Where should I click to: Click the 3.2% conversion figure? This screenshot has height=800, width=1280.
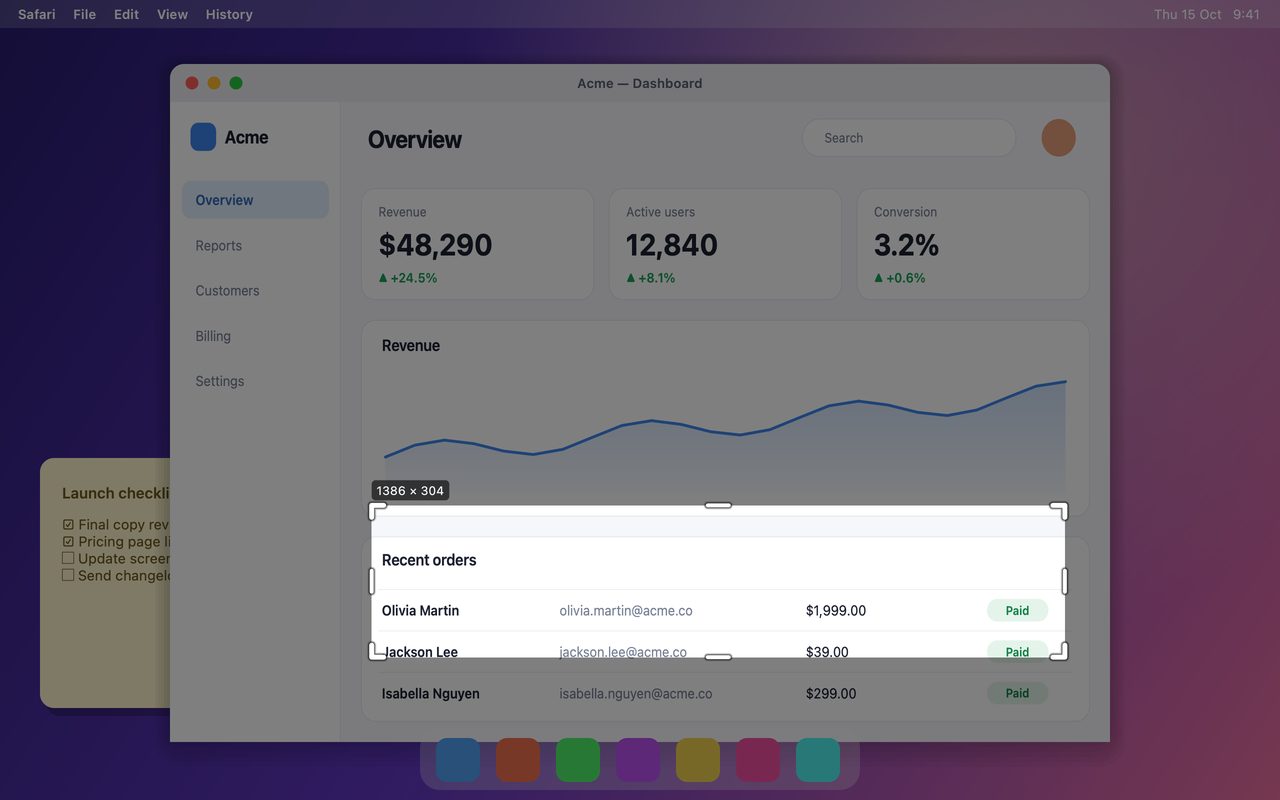[x=907, y=245]
